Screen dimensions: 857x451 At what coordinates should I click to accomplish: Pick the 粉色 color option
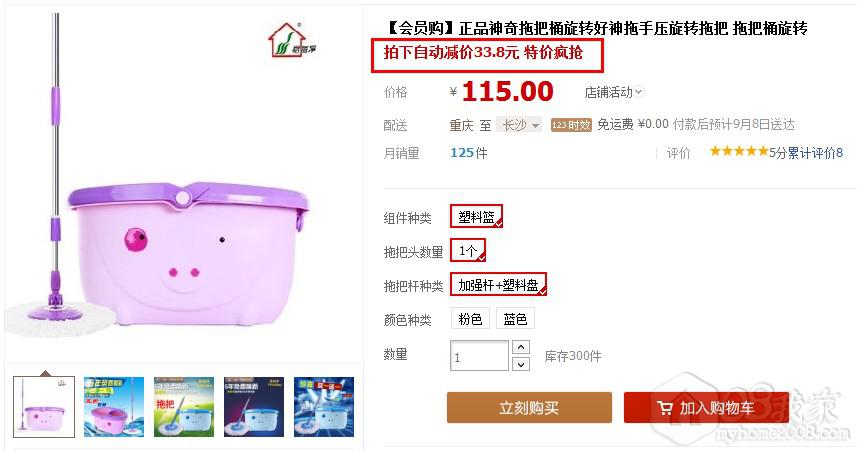coord(470,319)
